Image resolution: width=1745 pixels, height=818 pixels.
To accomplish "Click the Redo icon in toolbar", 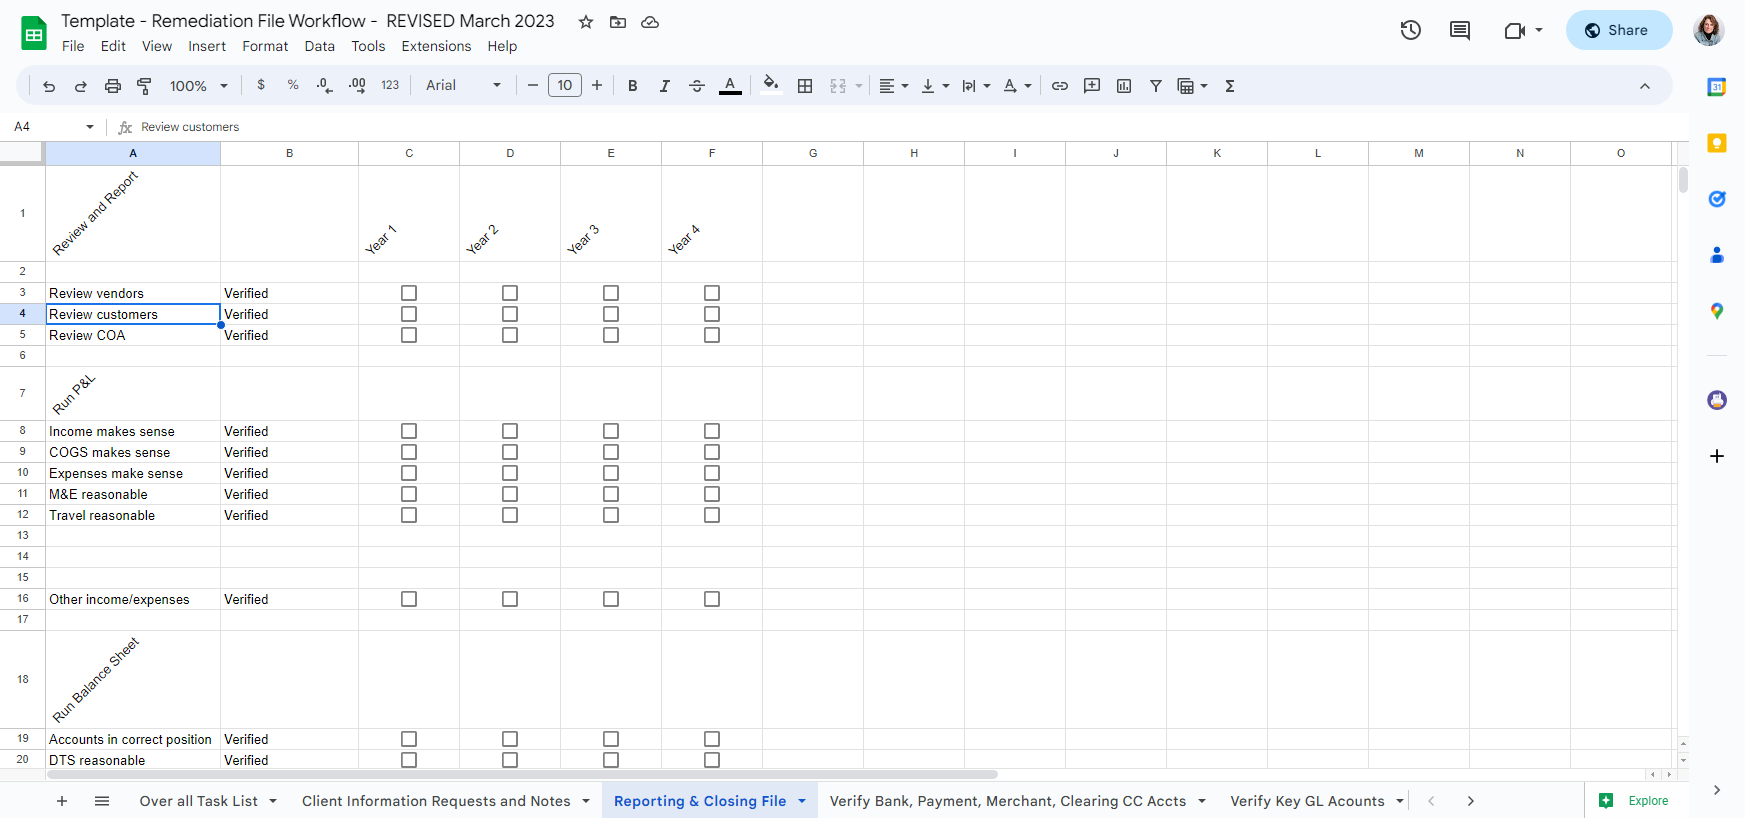I will [x=81, y=86].
